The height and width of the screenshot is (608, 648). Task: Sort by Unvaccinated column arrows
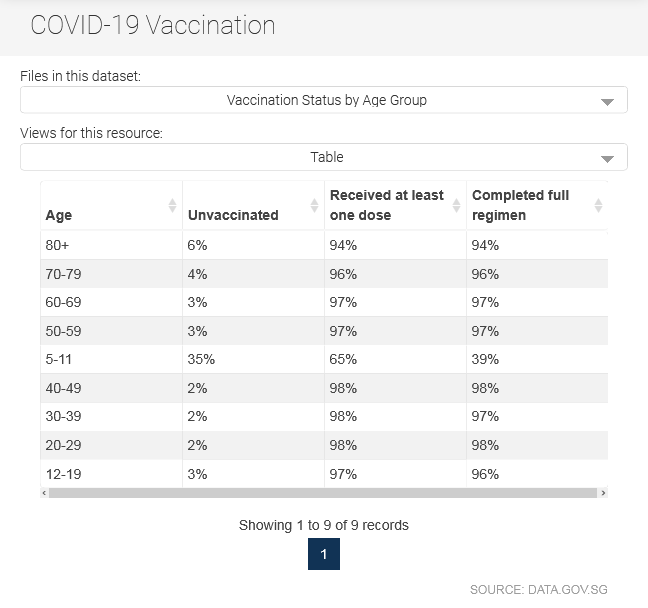314,205
